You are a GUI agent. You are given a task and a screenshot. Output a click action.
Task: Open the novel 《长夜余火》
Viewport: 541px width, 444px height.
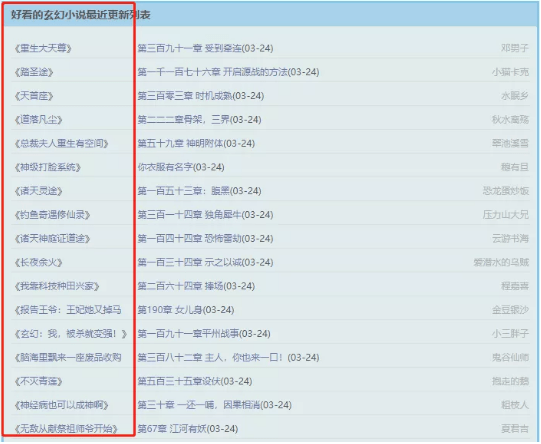[x=38, y=263]
